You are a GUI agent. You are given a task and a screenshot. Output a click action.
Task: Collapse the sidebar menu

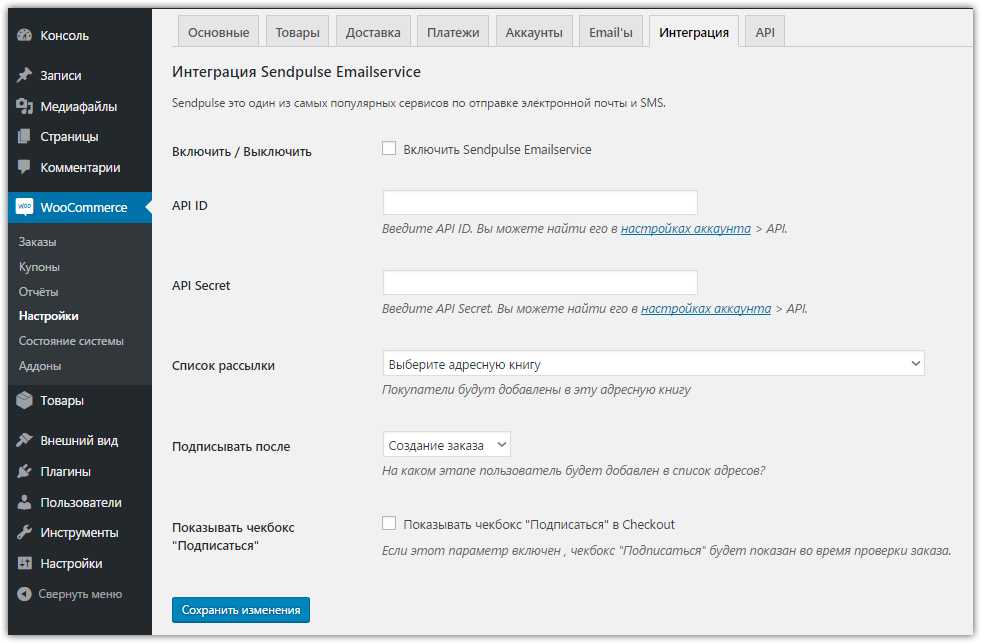pos(70,594)
